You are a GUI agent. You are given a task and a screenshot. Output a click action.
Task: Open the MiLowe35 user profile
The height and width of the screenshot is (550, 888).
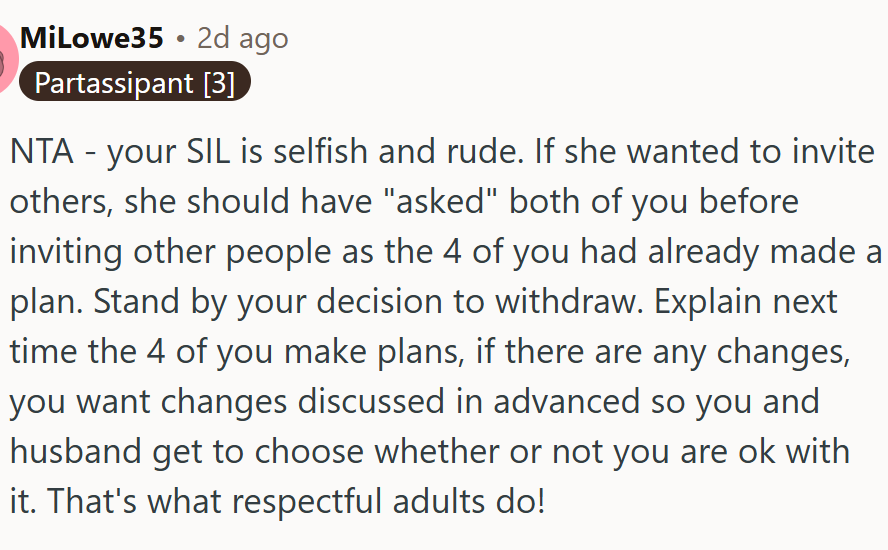tap(91, 38)
